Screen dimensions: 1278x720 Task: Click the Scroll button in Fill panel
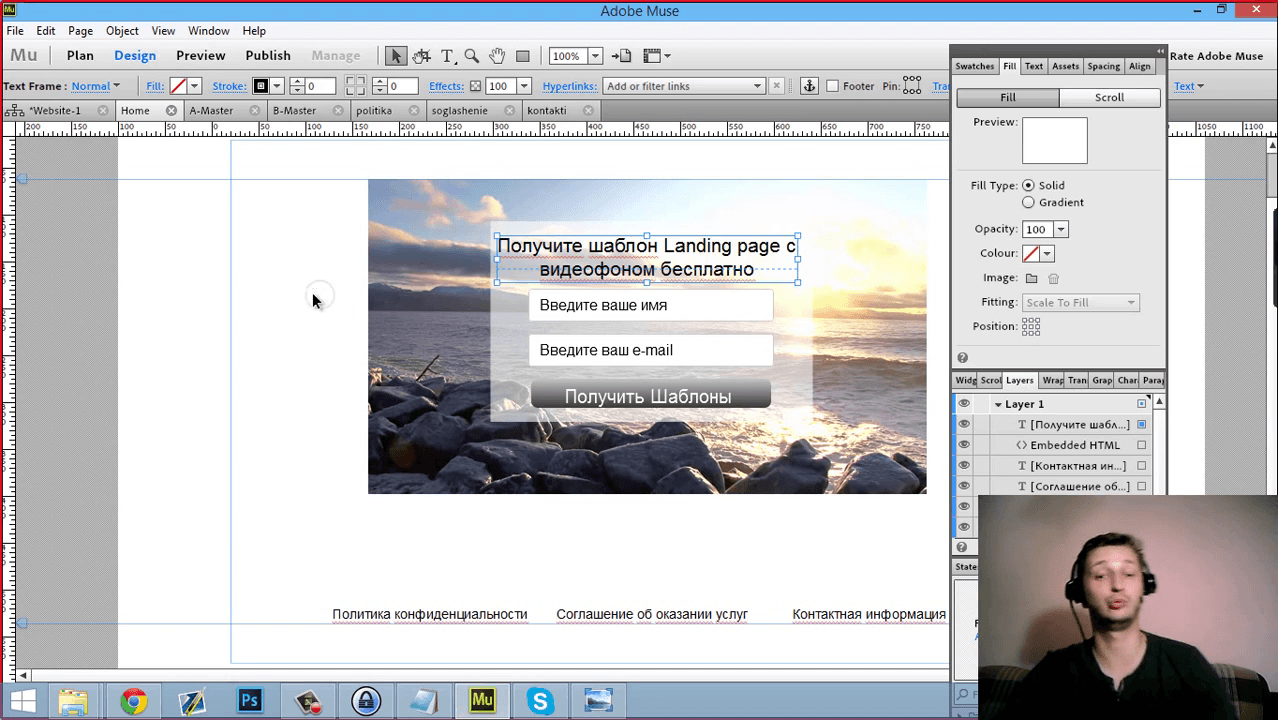[1110, 98]
